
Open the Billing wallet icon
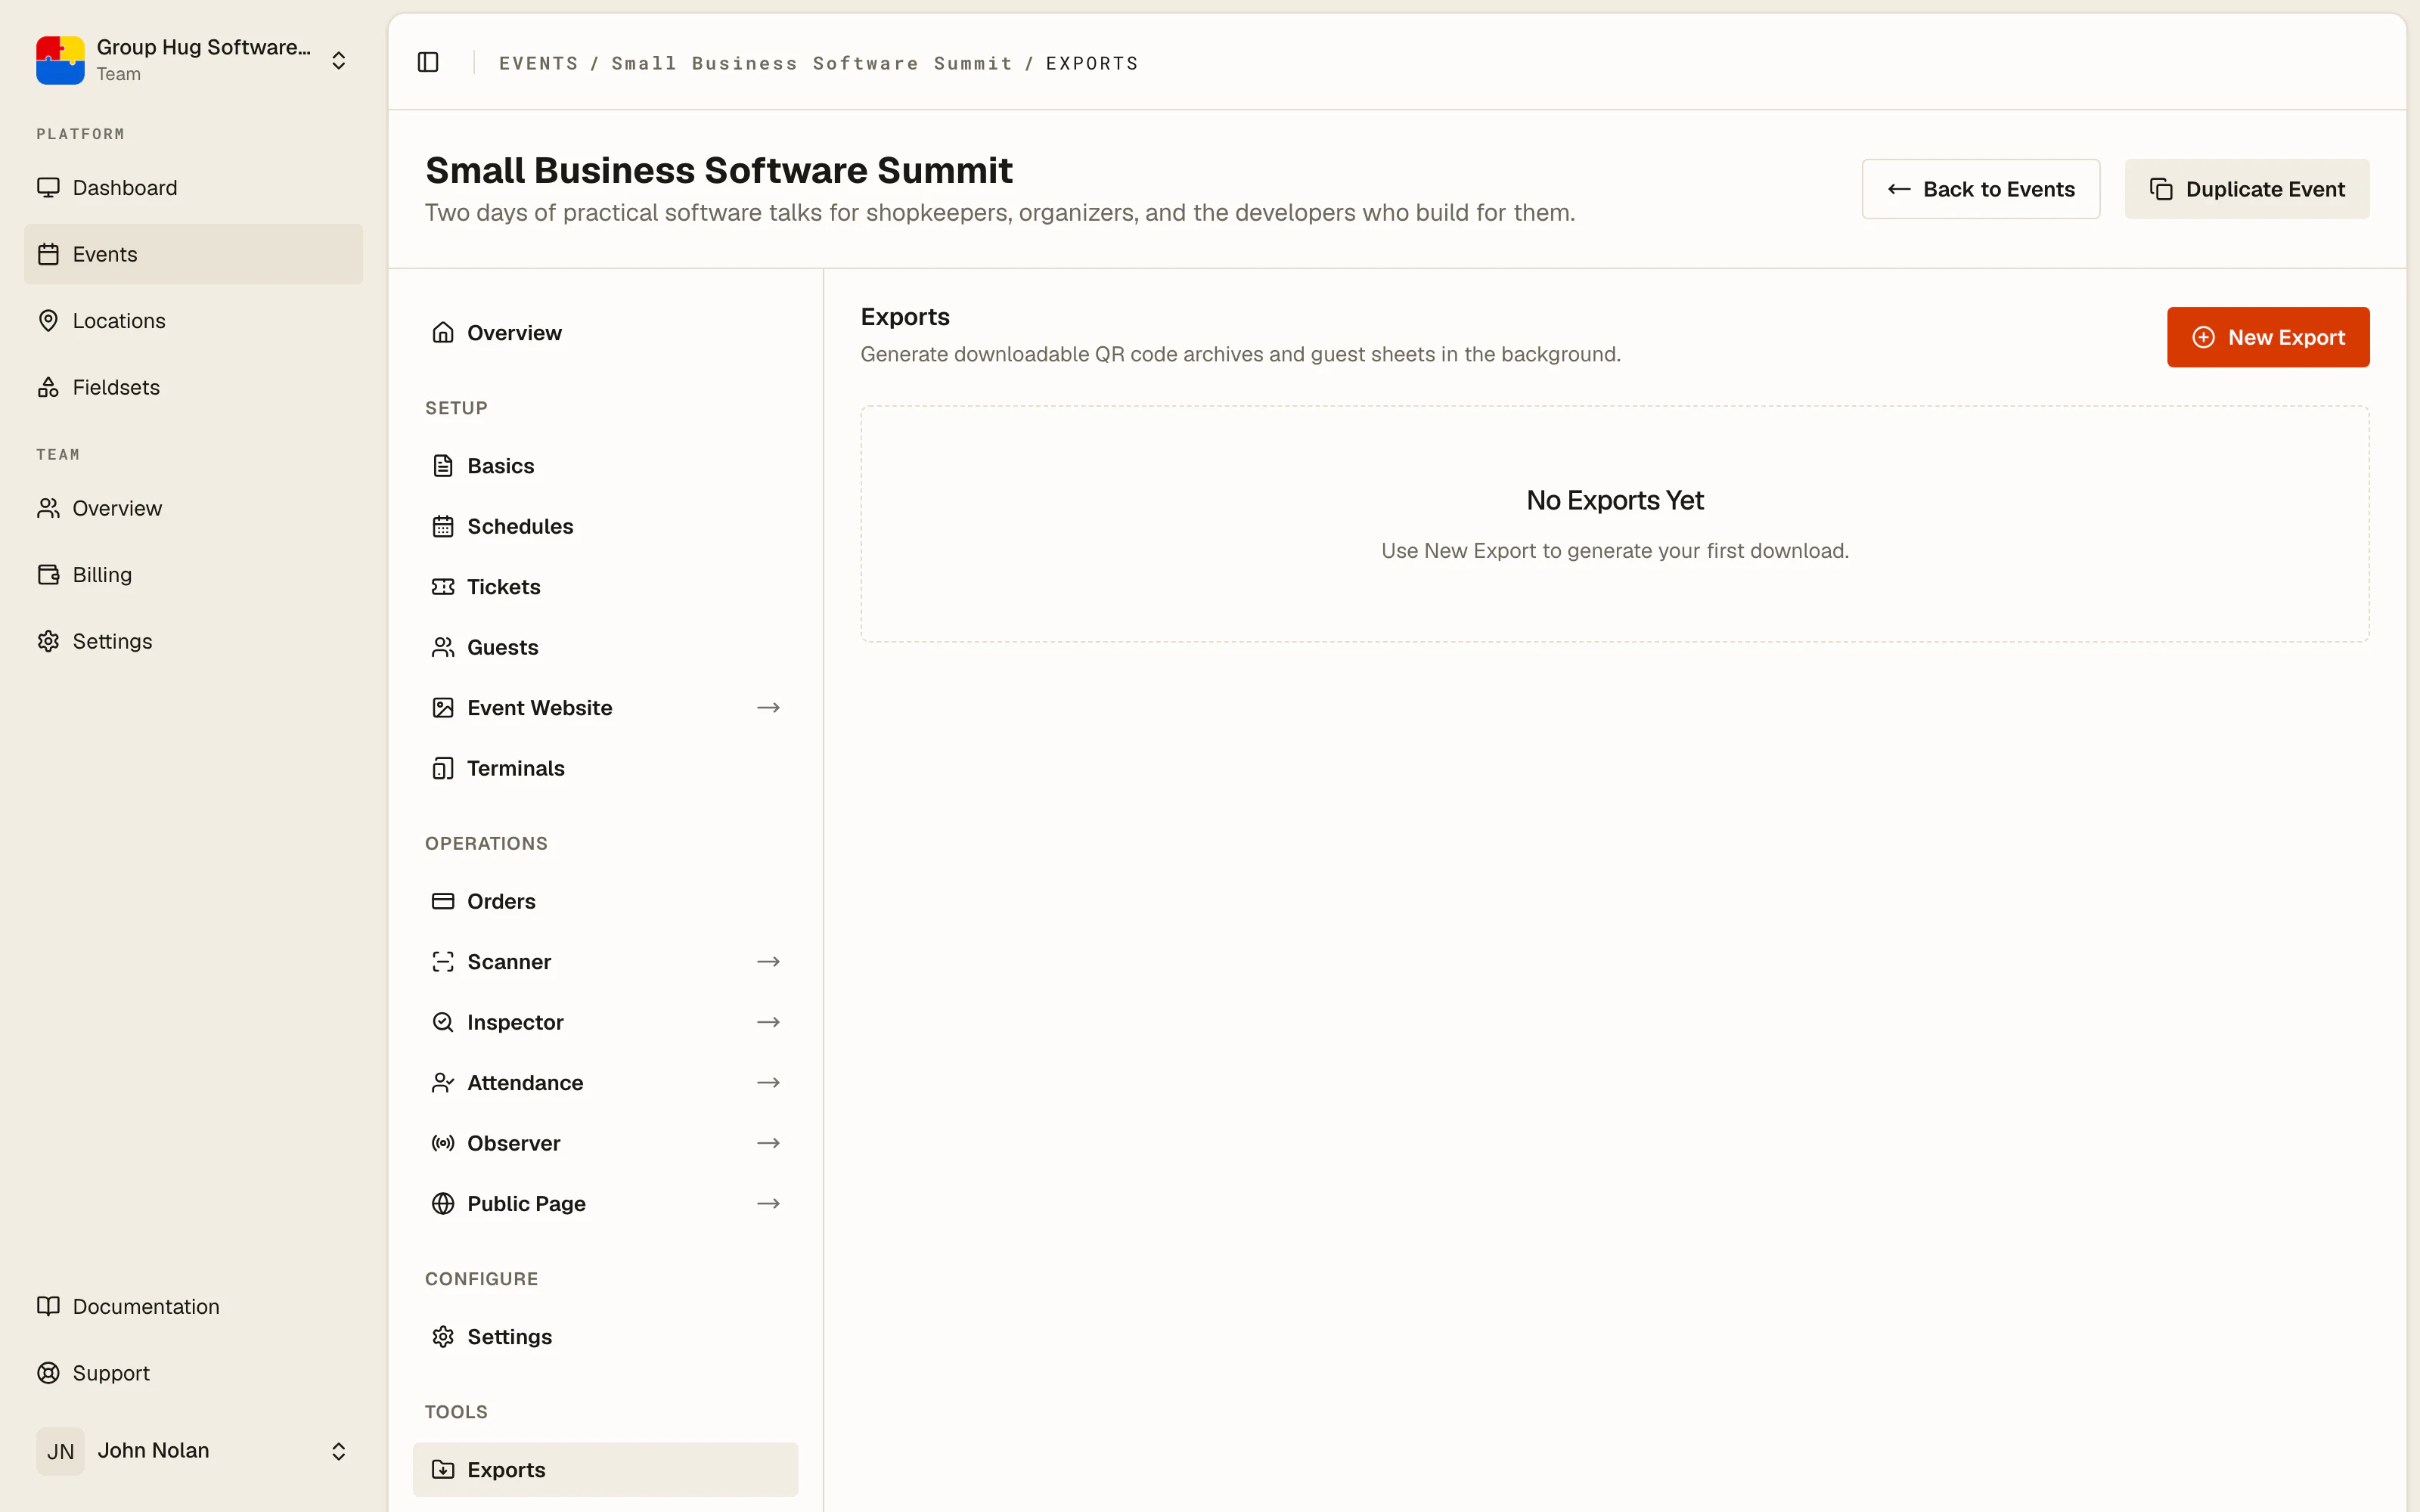point(48,574)
